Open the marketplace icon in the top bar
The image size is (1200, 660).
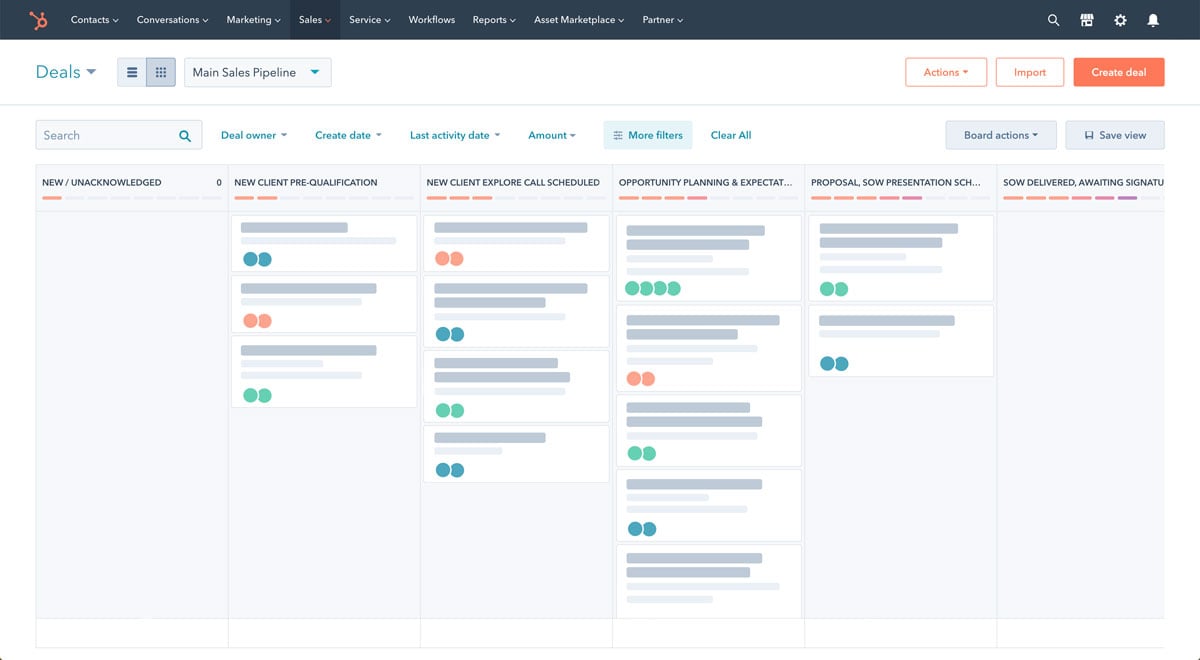1086,19
